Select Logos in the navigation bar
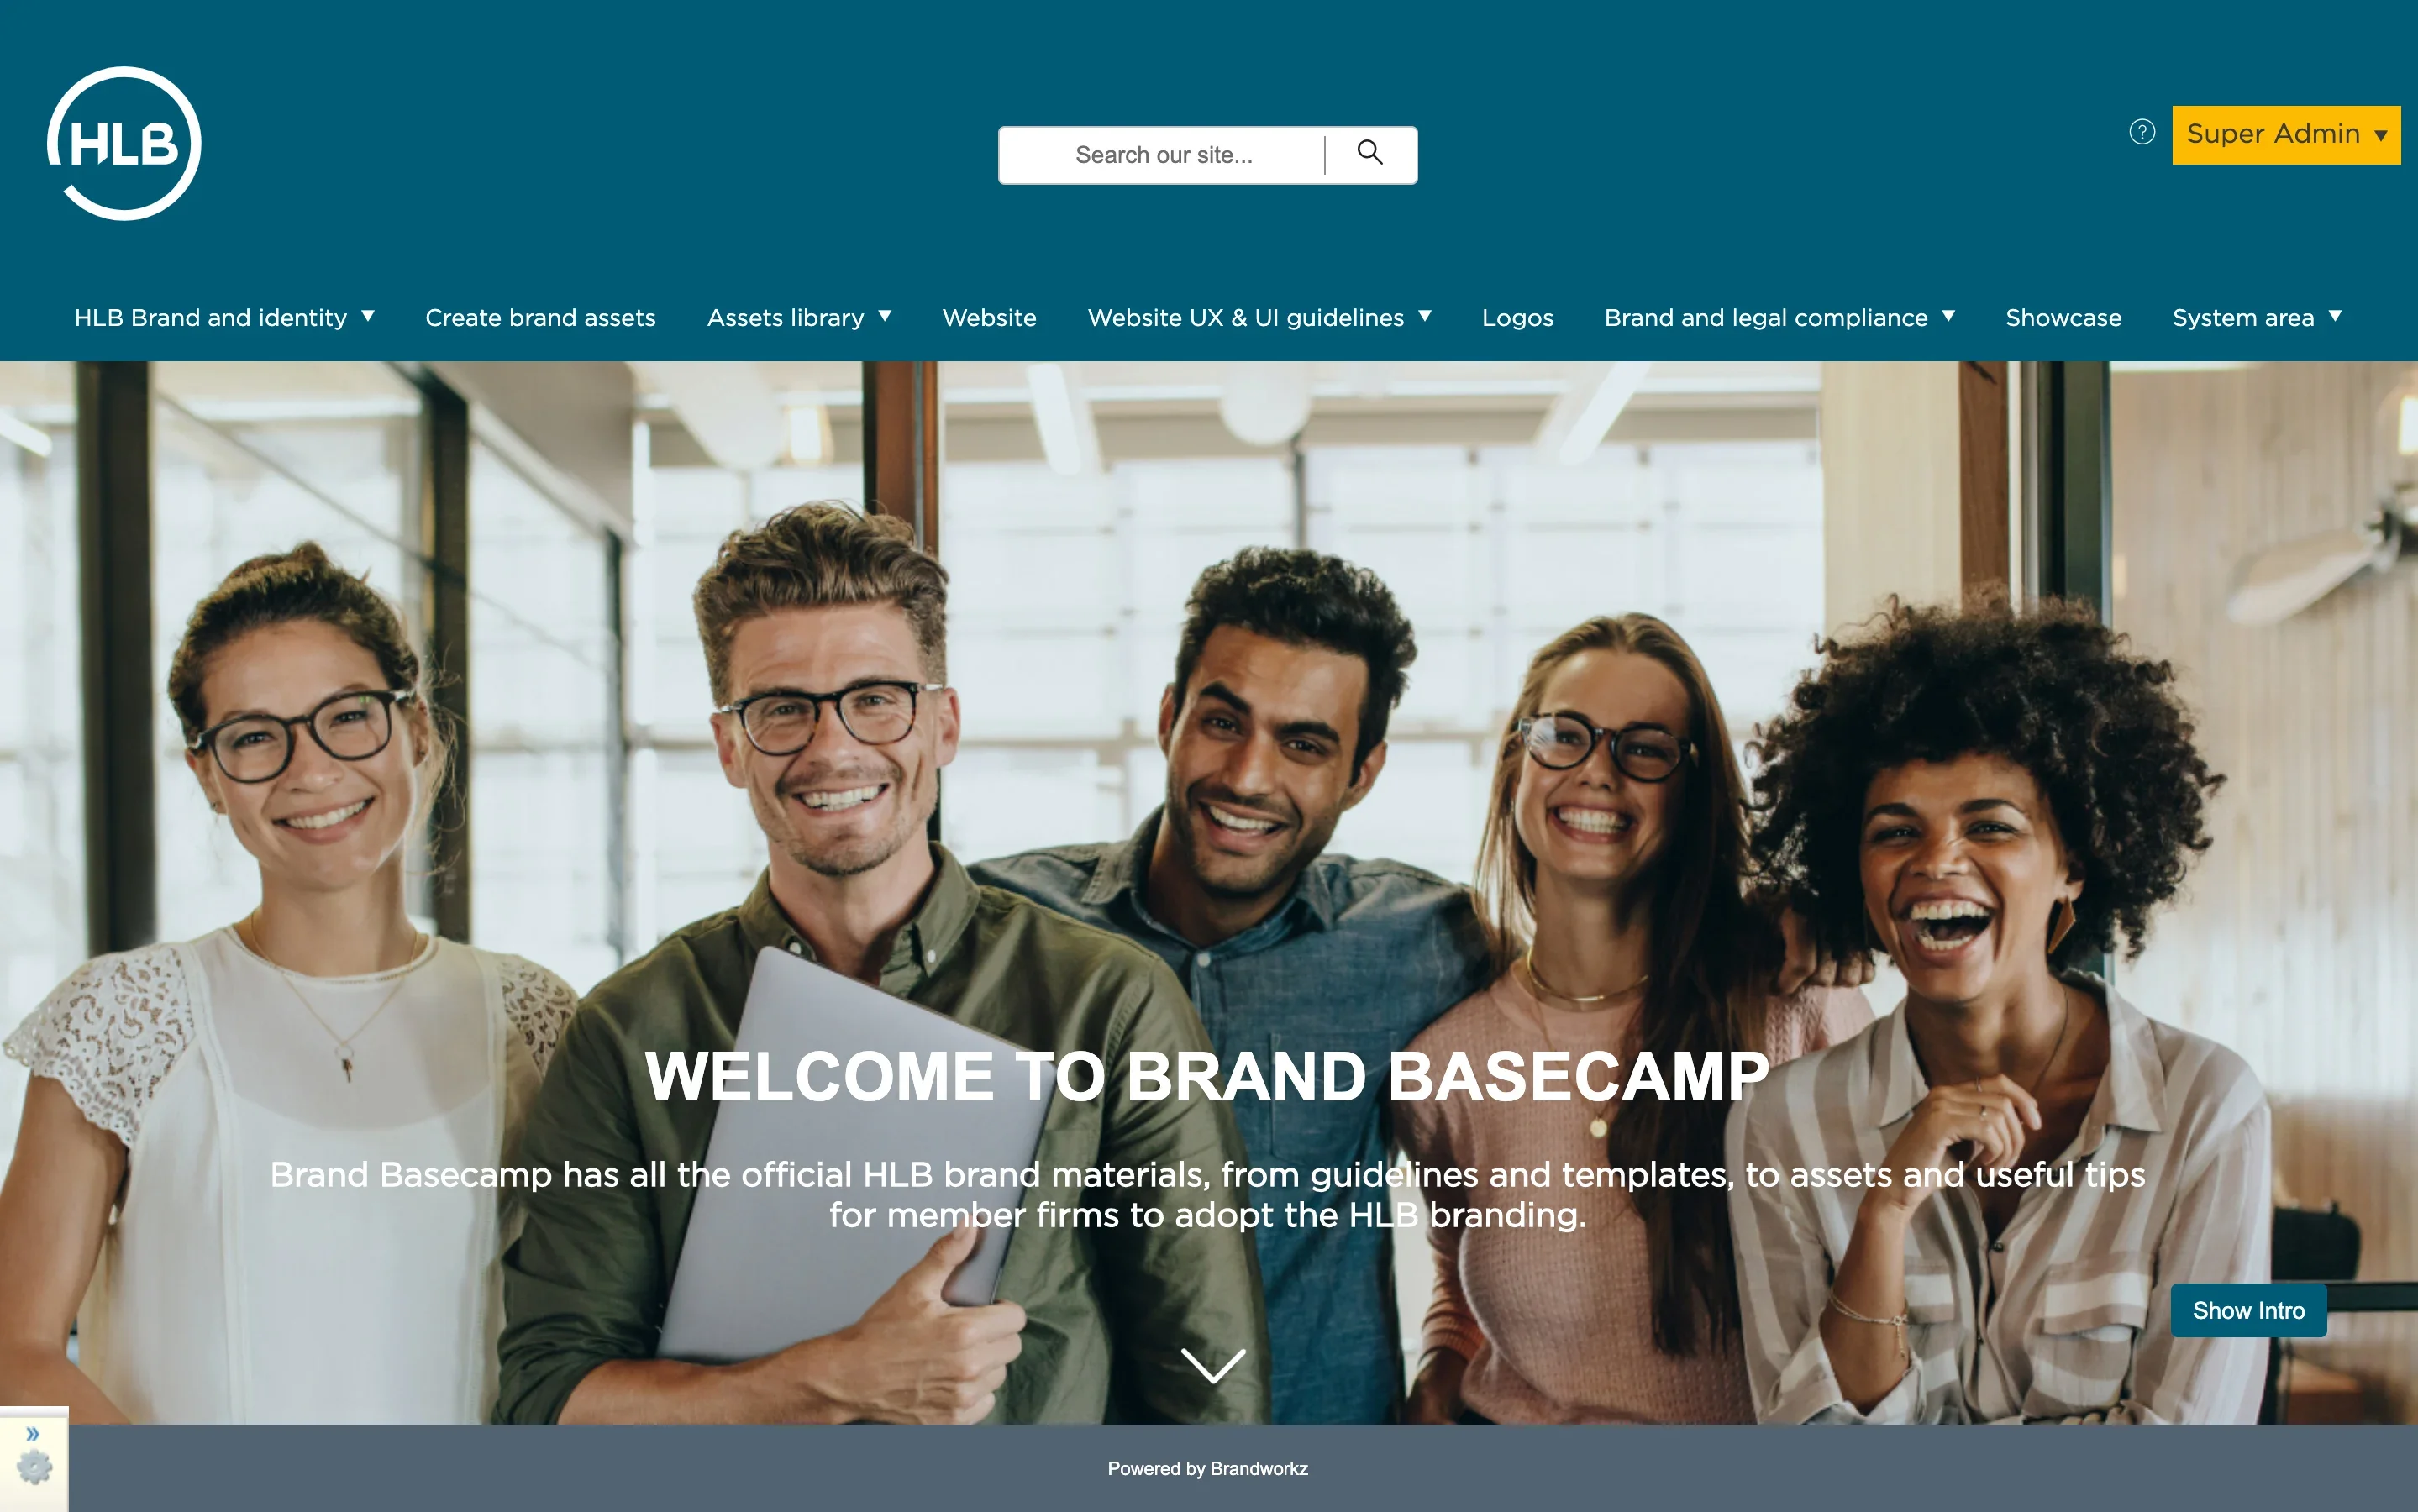The width and height of the screenshot is (2418, 1512). [1517, 318]
